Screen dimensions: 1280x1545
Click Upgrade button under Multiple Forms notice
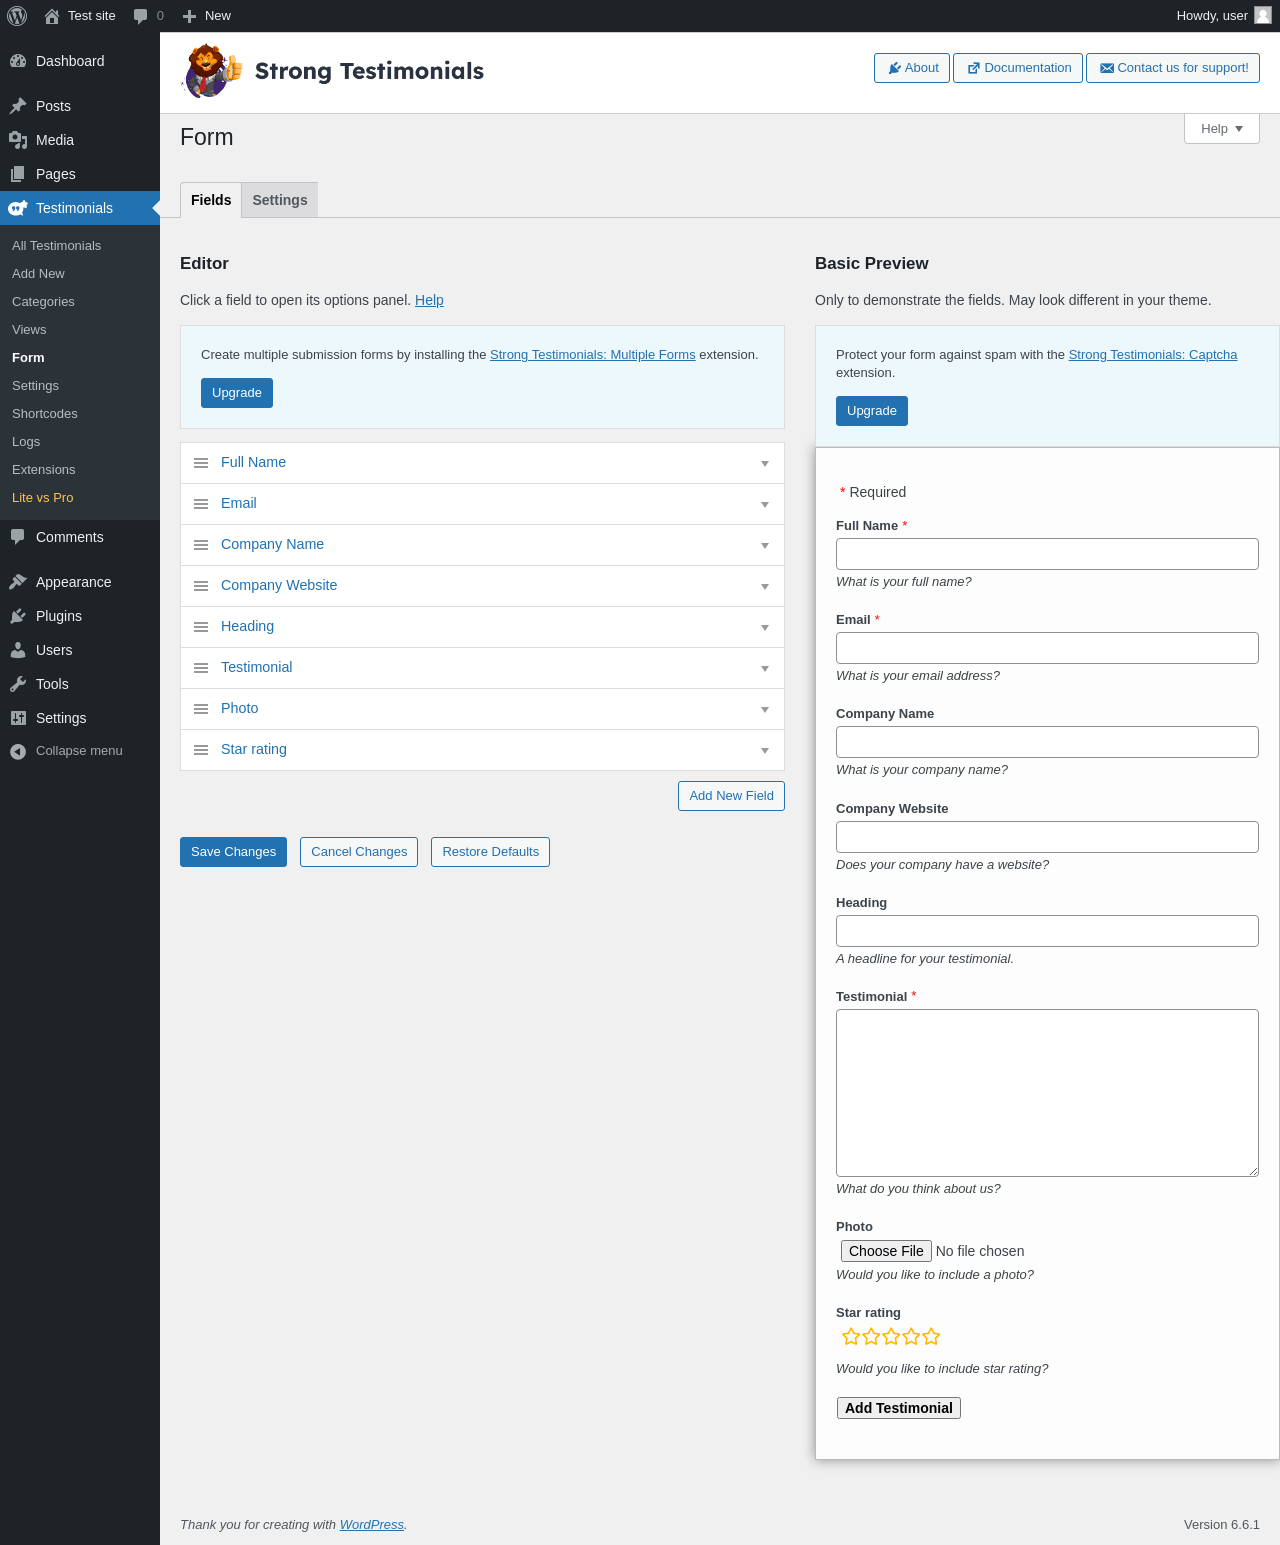(237, 393)
